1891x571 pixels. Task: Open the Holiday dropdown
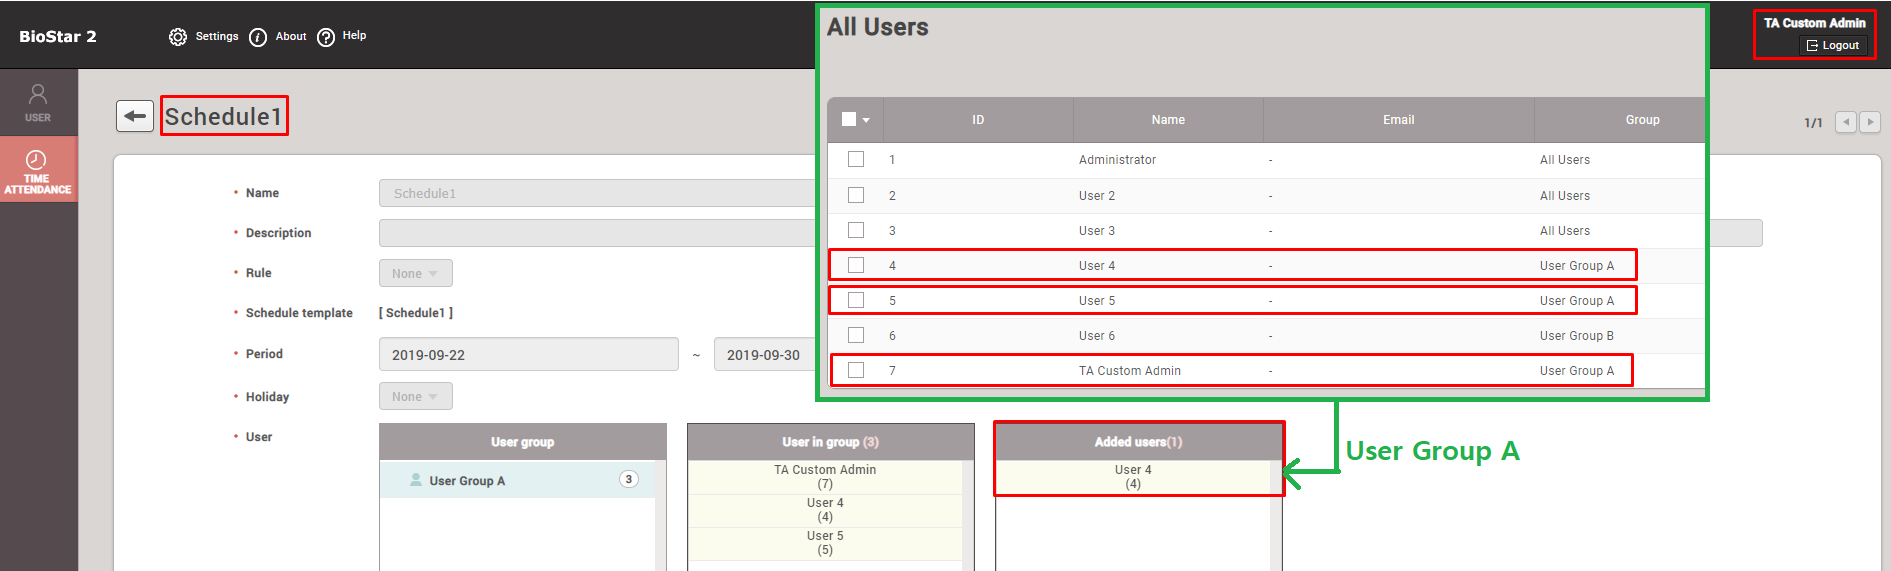pyautogui.click(x=415, y=397)
